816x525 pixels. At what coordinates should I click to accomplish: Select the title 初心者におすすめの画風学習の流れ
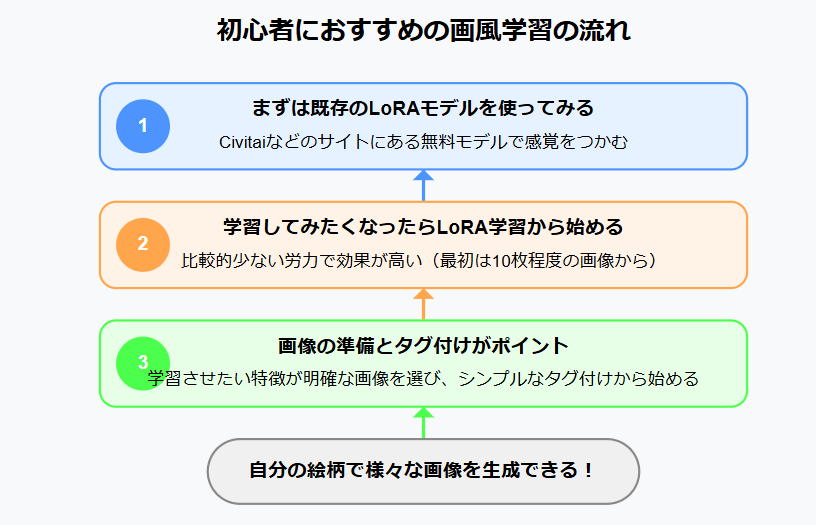(423, 30)
